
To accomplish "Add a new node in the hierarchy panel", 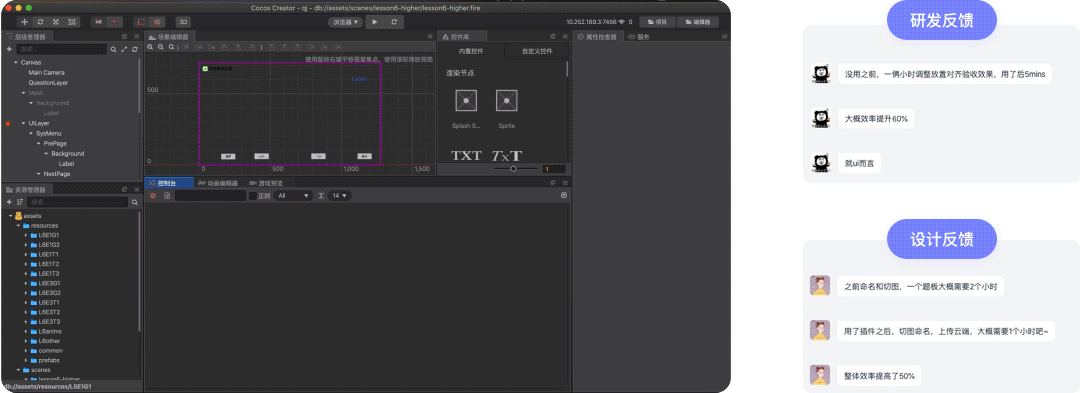I will click(x=9, y=50).
